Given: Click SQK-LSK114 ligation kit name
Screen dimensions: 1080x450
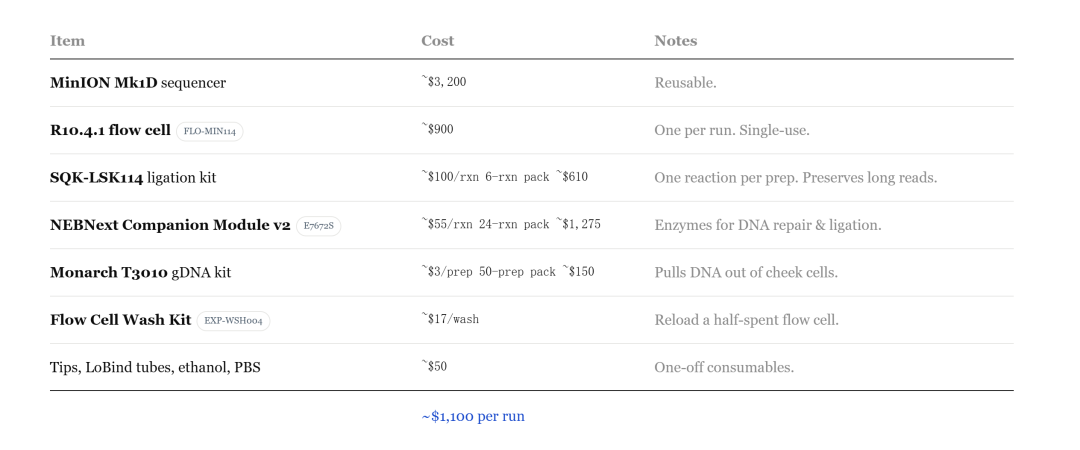Looking at the screenshot, I should pyautogui.click(x=133, y=178).
